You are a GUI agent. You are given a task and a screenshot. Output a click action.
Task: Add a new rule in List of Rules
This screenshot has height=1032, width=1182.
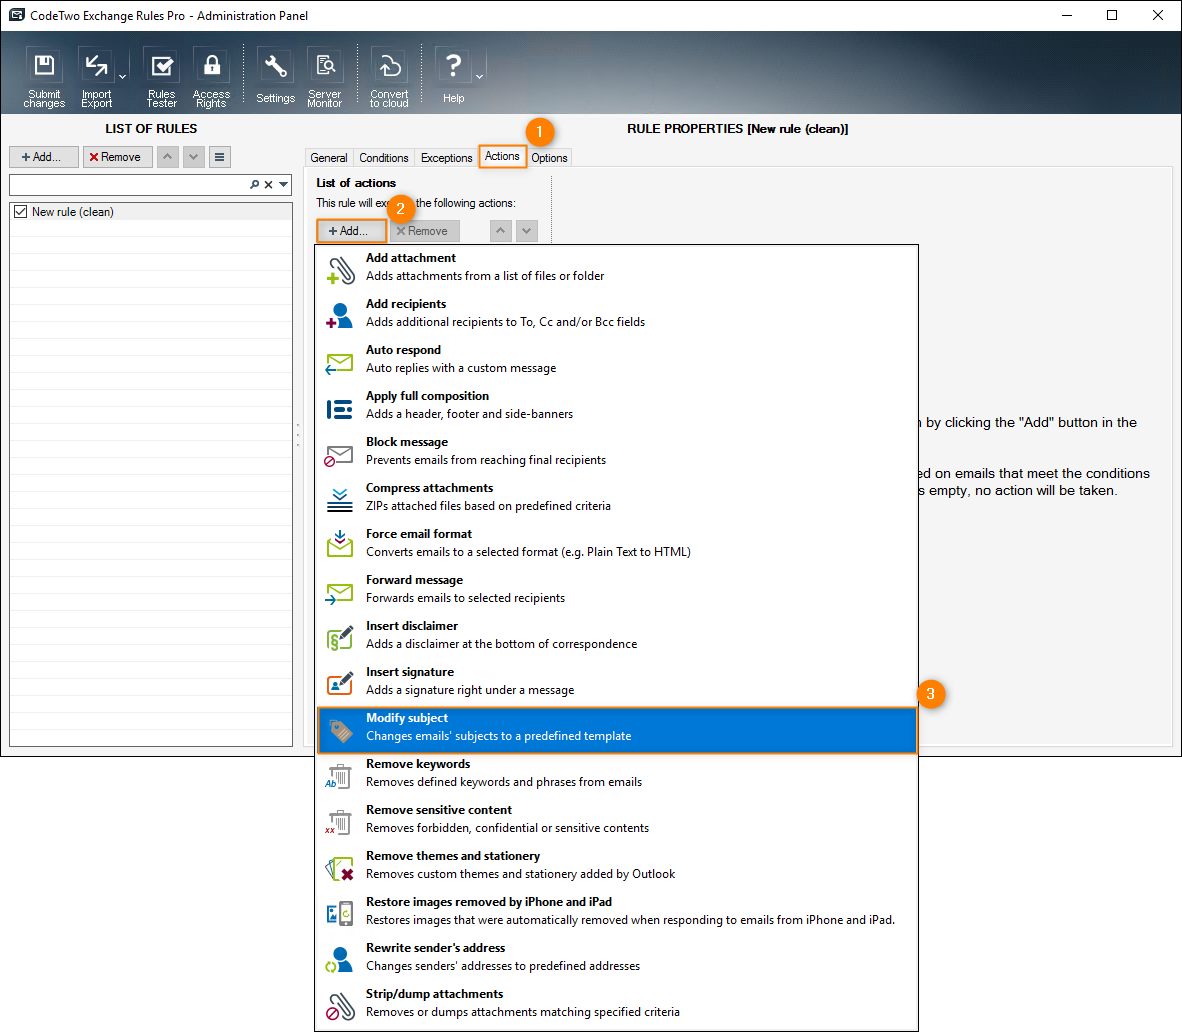[x=44, y=157]
